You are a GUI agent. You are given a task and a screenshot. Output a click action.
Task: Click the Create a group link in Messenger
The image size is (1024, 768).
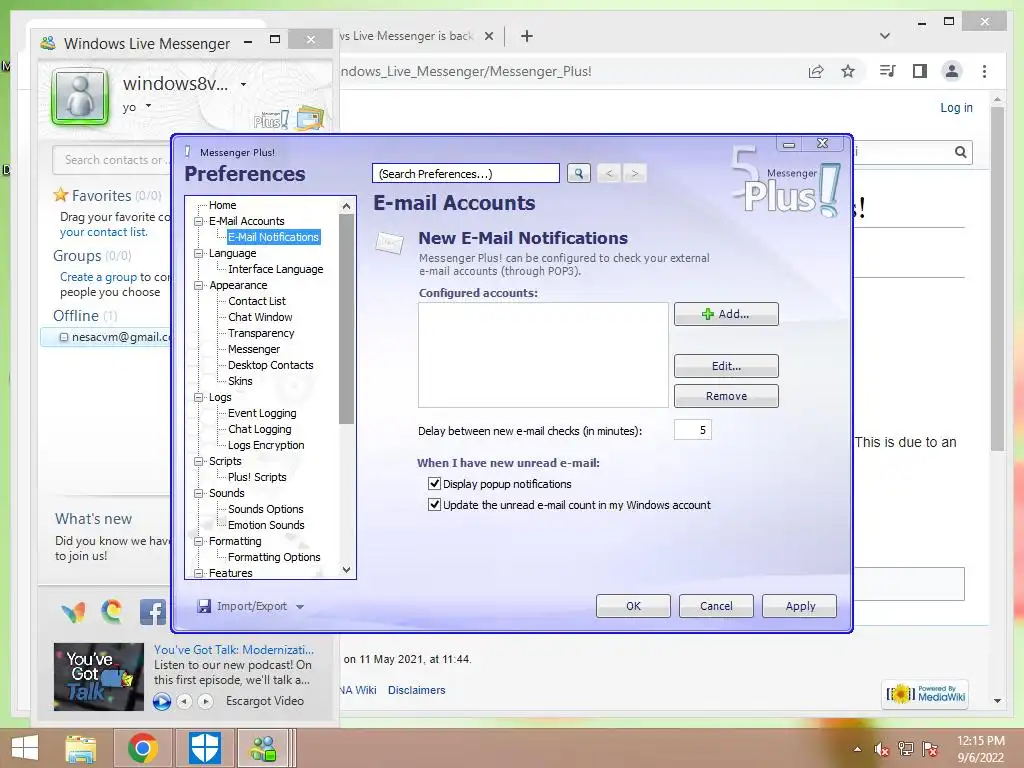(x=98, y=277)
